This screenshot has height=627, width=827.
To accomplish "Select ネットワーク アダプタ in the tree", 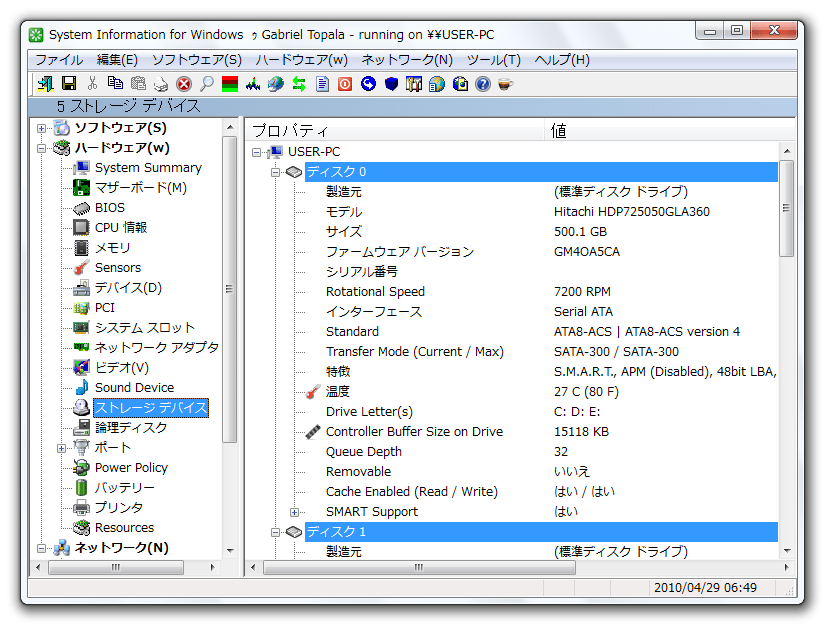I will pos(156,348).
